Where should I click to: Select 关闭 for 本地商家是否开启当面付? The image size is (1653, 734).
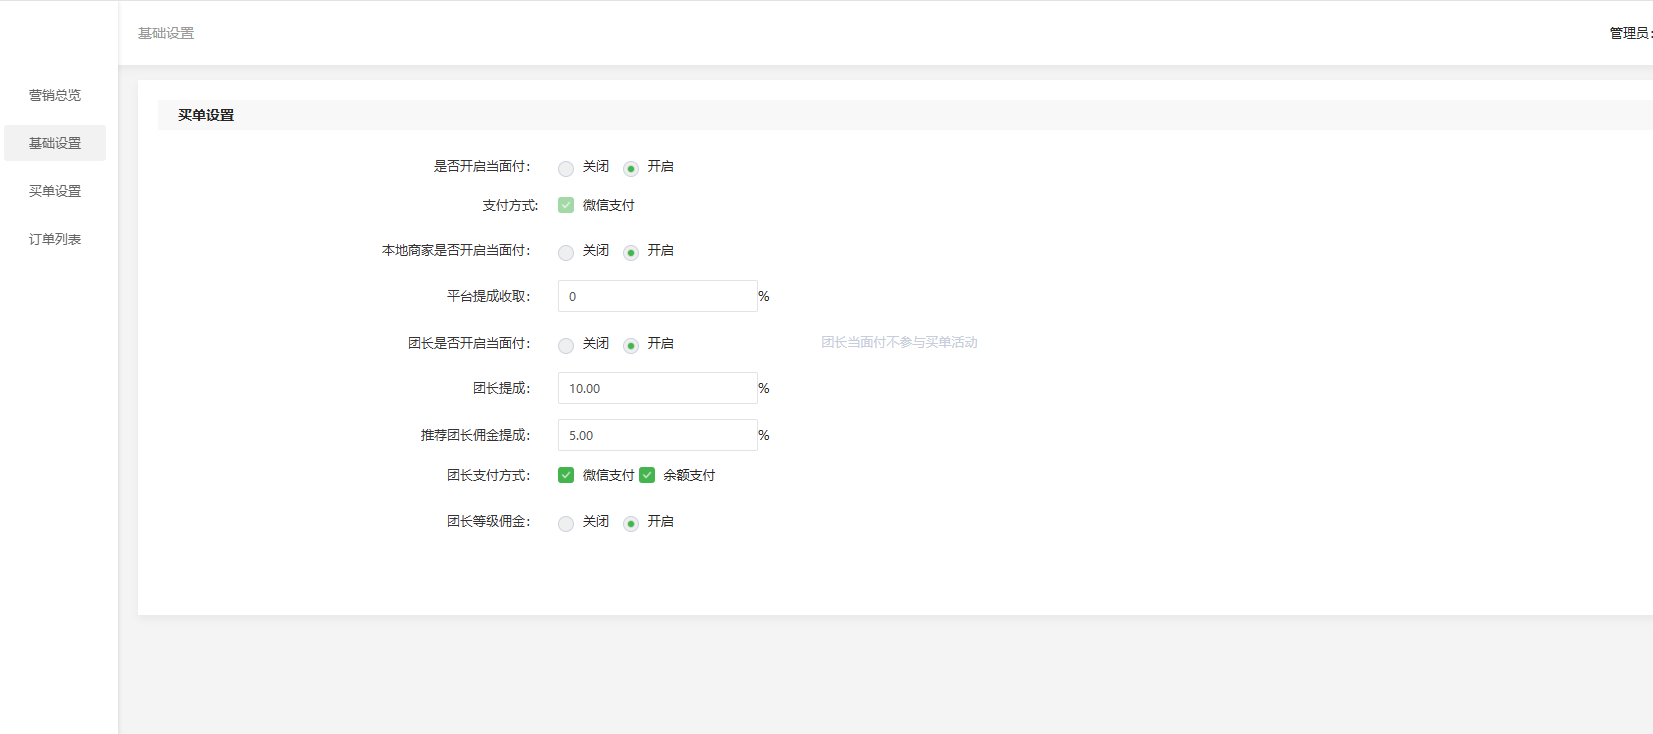(x=566, y=252)
